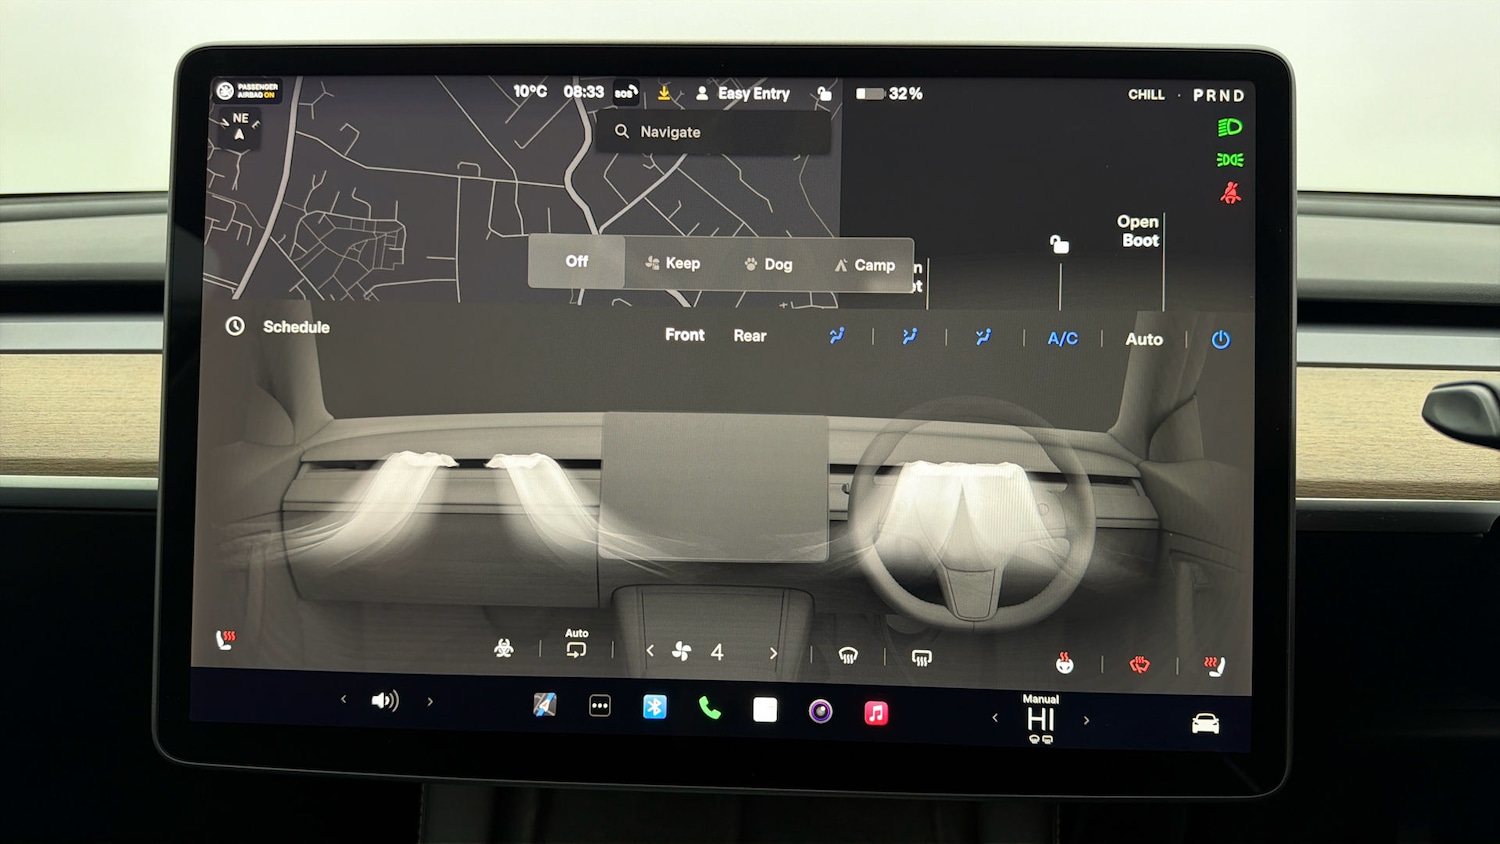Viewport: 1500px width, 844px height.
Task: Switch to Rear climate tab
Action: click(x=749, y=336)
